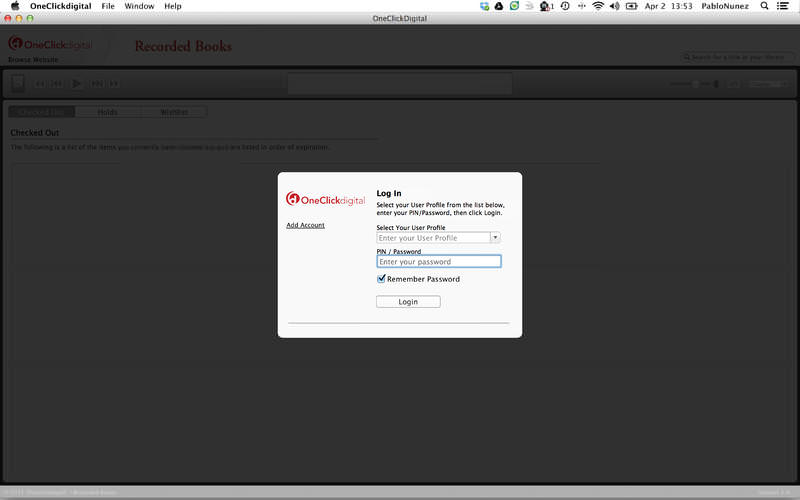Image resolution: width=800 pixels, height=500 pixels.
Task: Click the device icon in player toolbar
Action: coord(18,83)
